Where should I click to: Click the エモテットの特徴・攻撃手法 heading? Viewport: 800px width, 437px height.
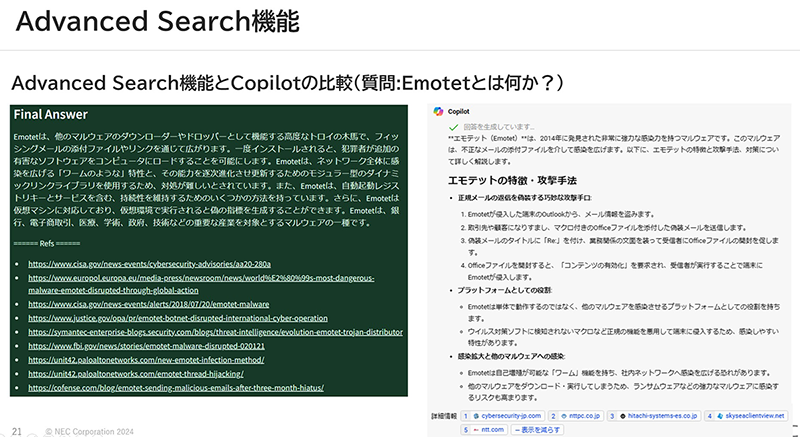click(x=512, y=181)
